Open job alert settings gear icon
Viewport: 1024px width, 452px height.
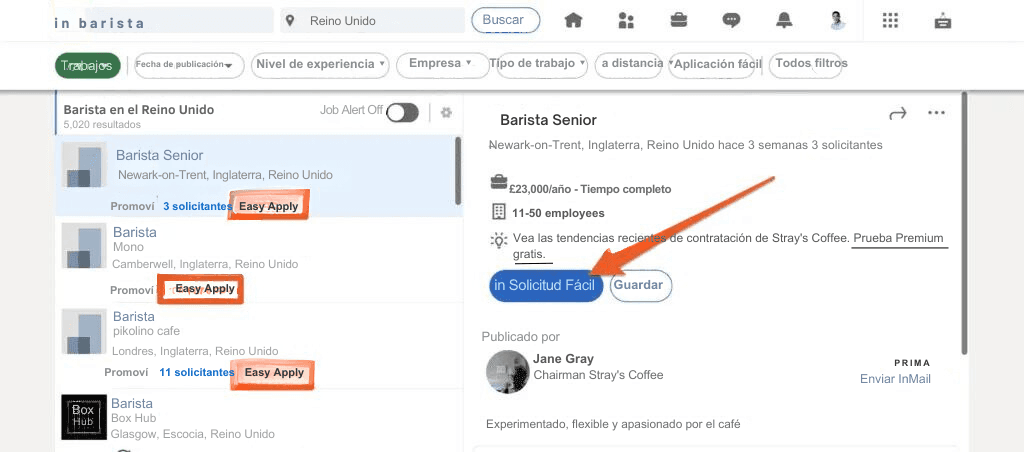[446, 112]
